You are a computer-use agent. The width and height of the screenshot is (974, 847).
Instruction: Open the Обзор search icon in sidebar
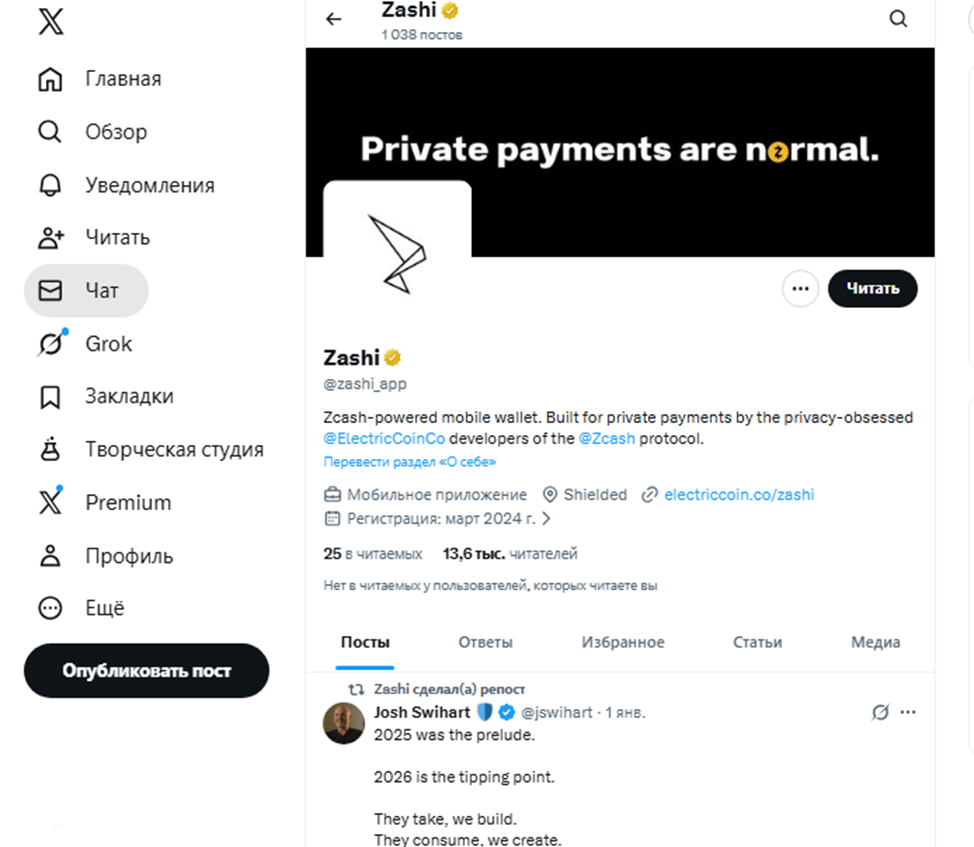[x=50, y=132]
